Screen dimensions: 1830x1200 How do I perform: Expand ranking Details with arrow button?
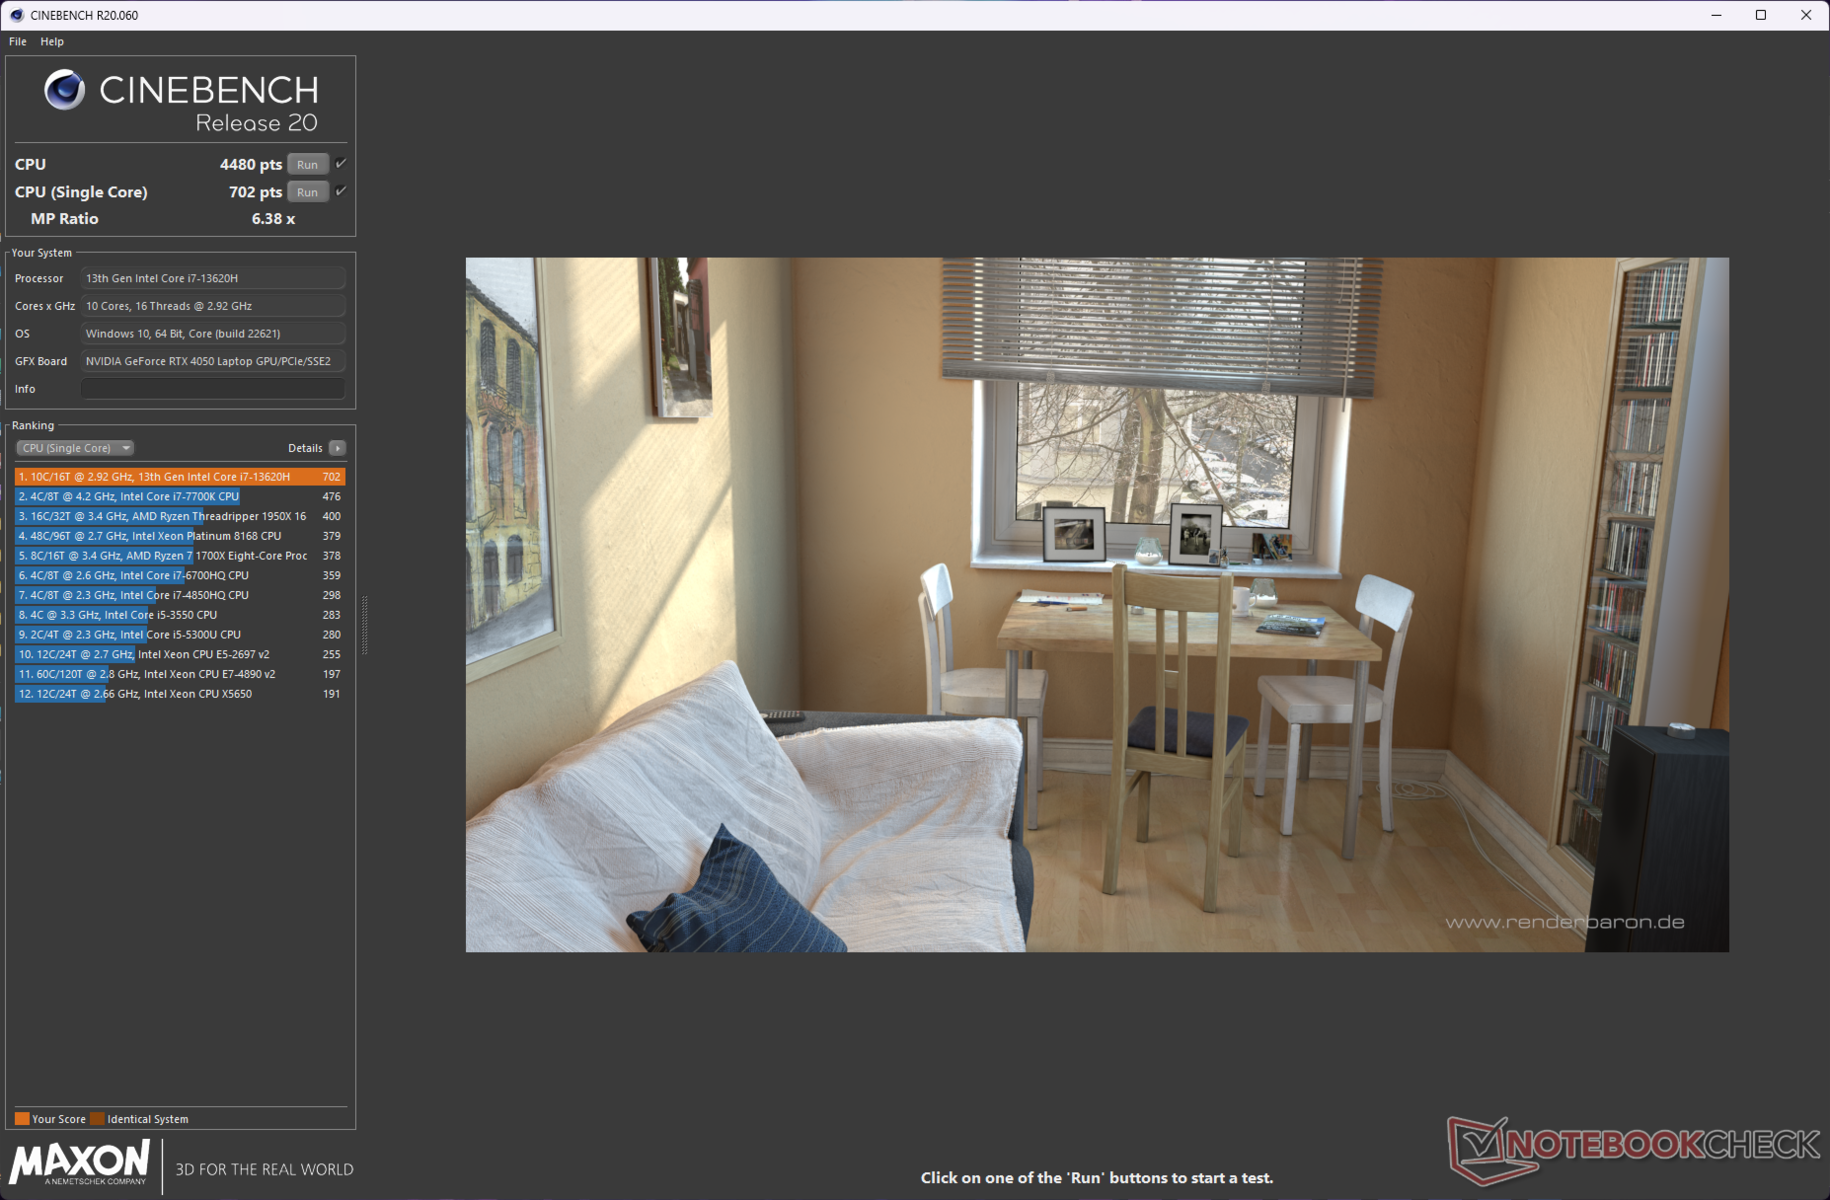click(337, 448)
